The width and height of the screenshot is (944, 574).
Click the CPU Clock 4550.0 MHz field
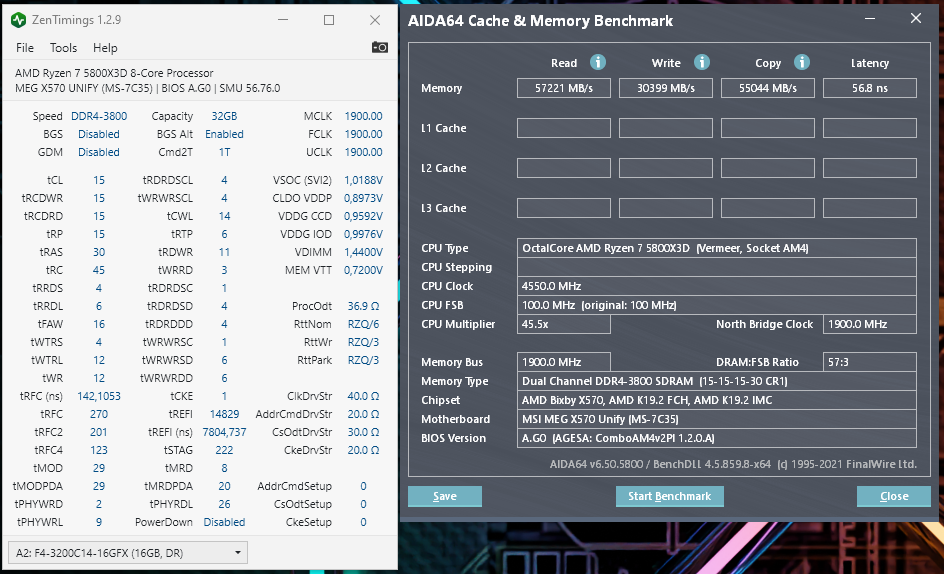(x=716, y=286)
